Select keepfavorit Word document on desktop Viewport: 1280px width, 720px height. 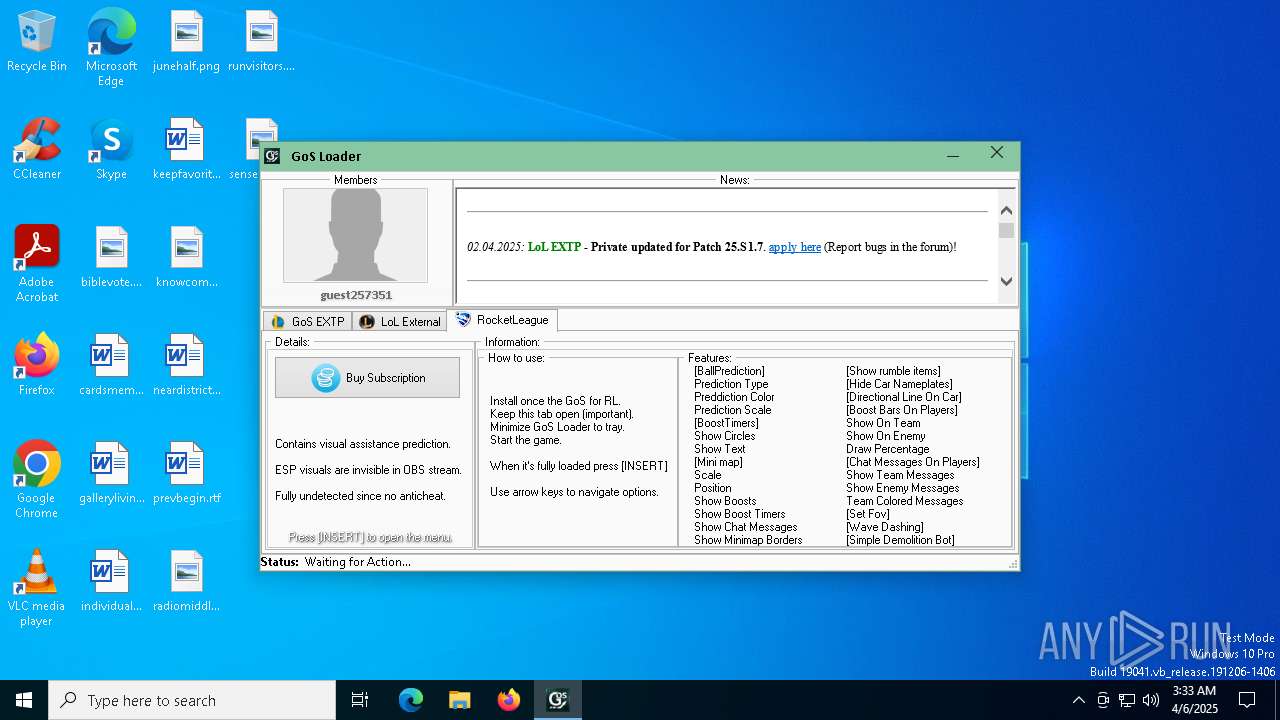(x=186, y=149)
